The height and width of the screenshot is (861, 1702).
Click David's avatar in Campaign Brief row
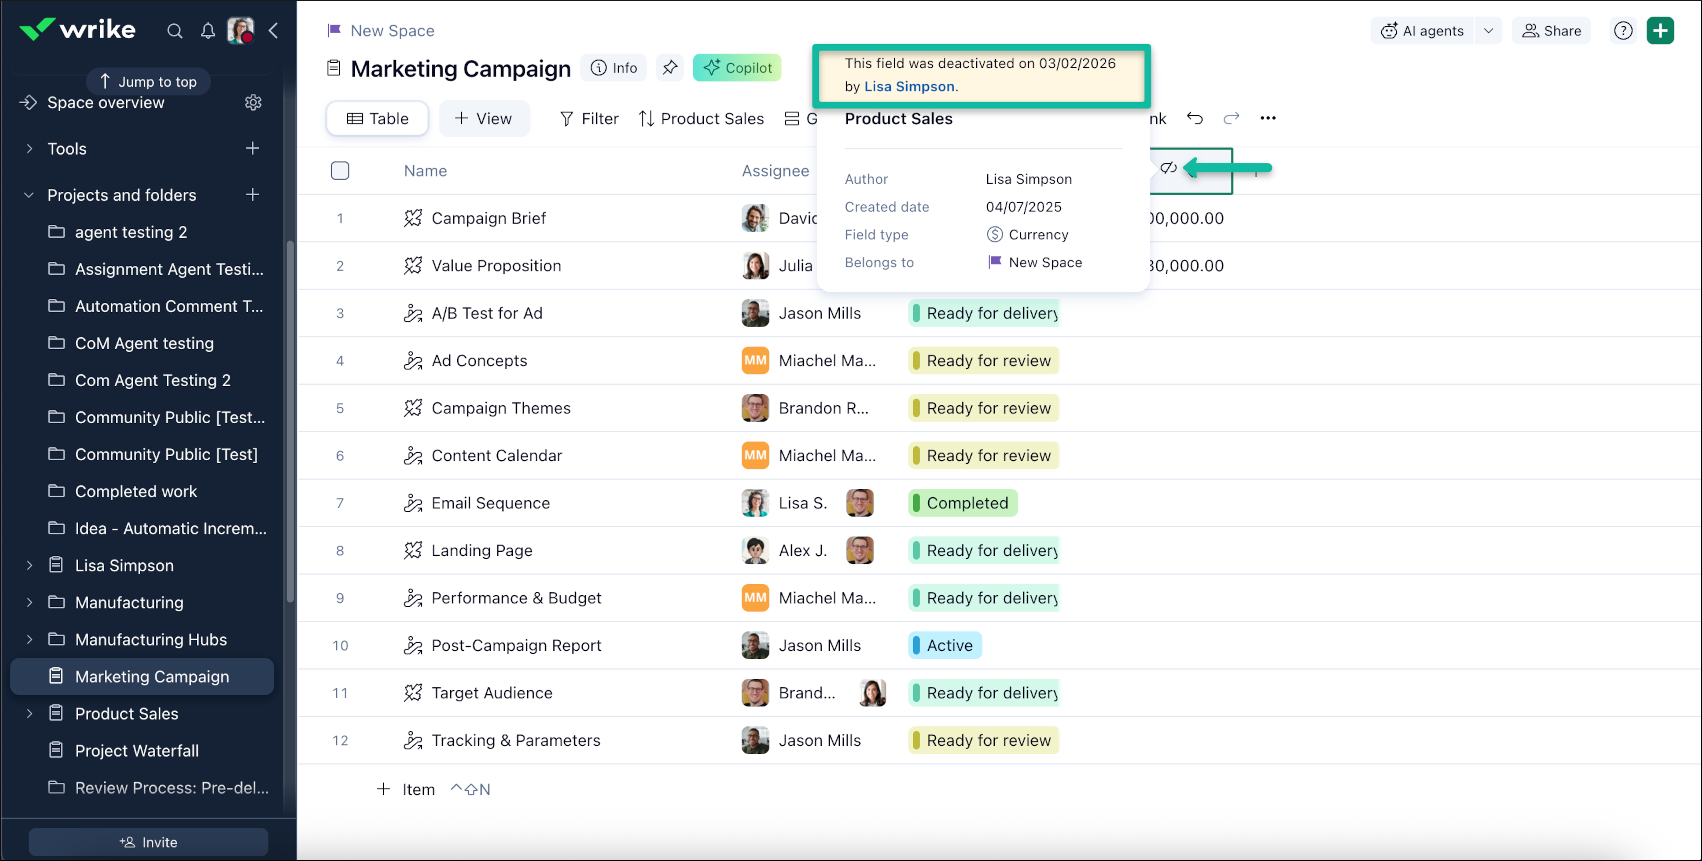pyautogui.click(x=755, y=218)
